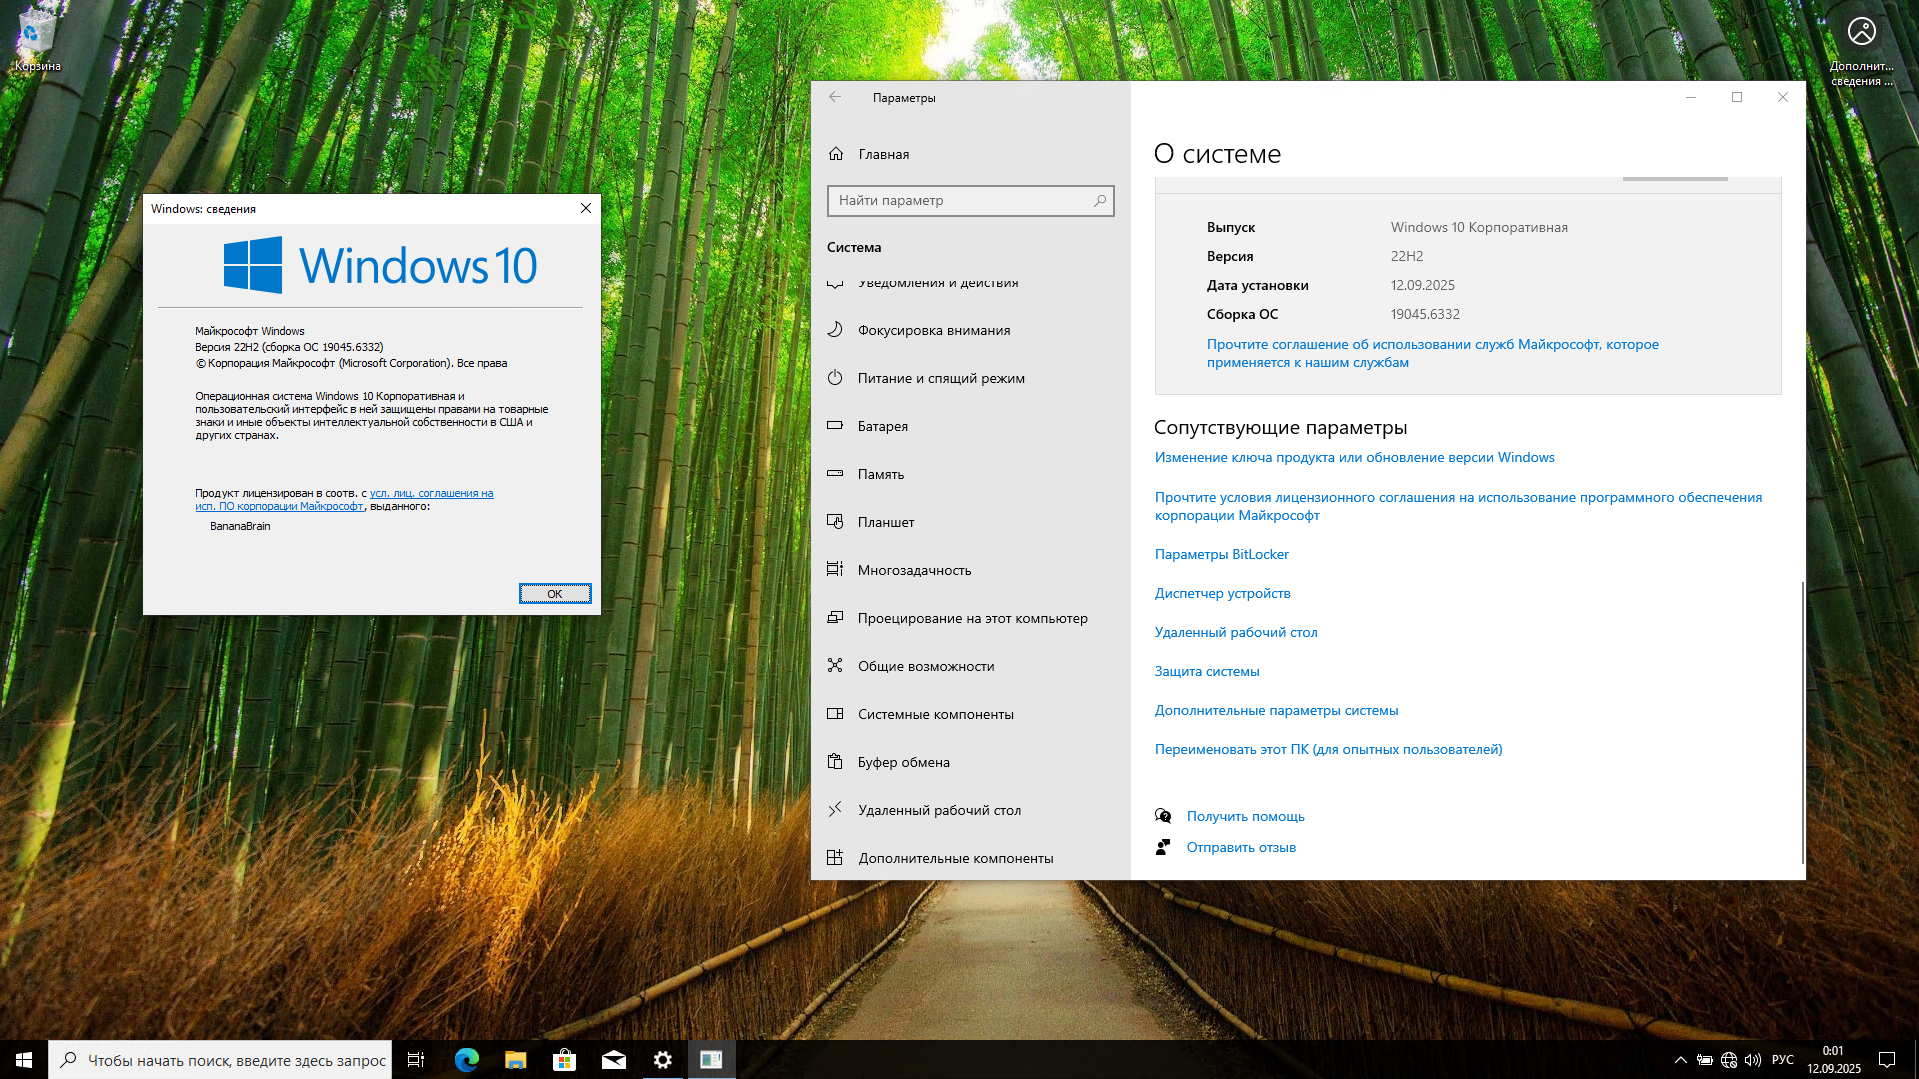Image resolution: width=1919 pixels, height=1079 pixels.
Task: Open software license terms link in Settings
Action: tap(1458, 506)
